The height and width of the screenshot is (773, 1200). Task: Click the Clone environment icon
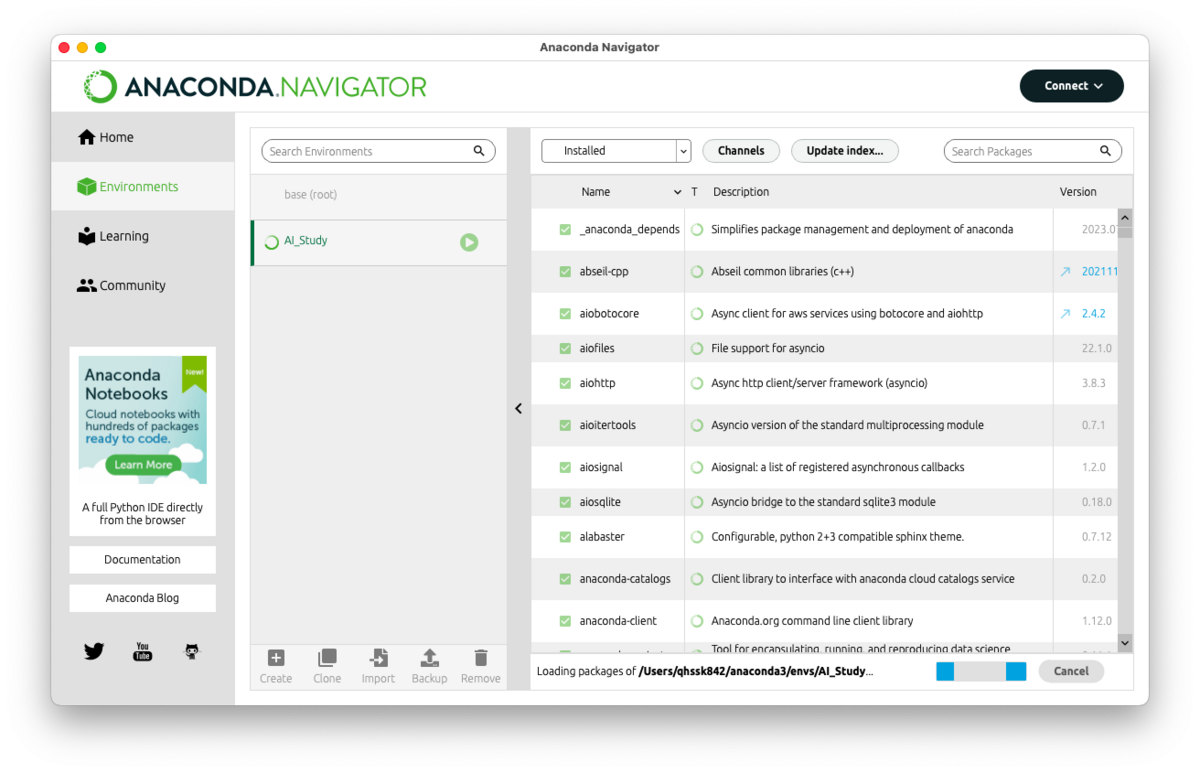coord(327,658)
